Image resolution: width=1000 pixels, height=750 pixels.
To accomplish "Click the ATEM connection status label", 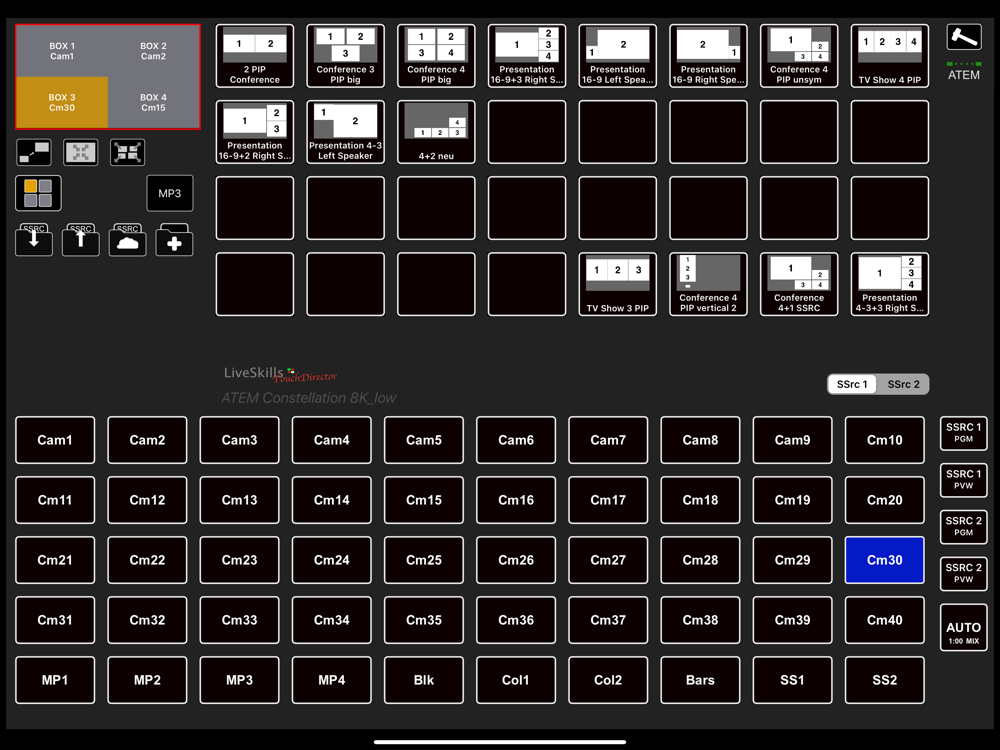I will click(963, 75).
